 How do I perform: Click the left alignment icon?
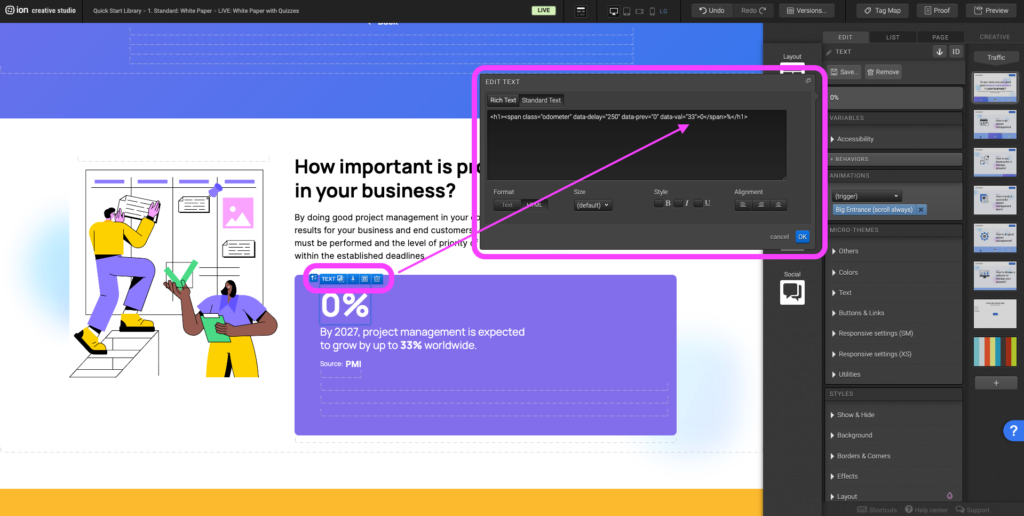coord(743,204)
